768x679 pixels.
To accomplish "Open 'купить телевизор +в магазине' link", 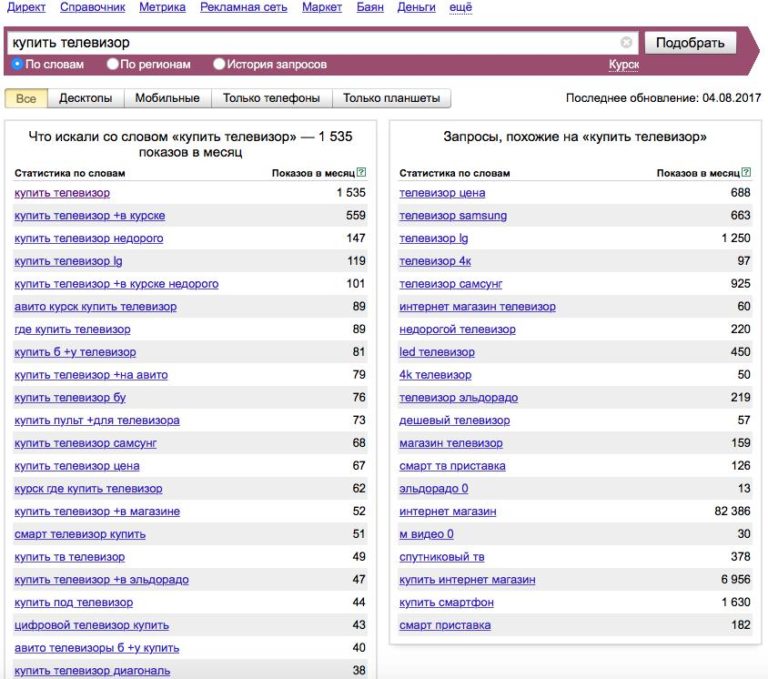I will click(x=97, y=512).
